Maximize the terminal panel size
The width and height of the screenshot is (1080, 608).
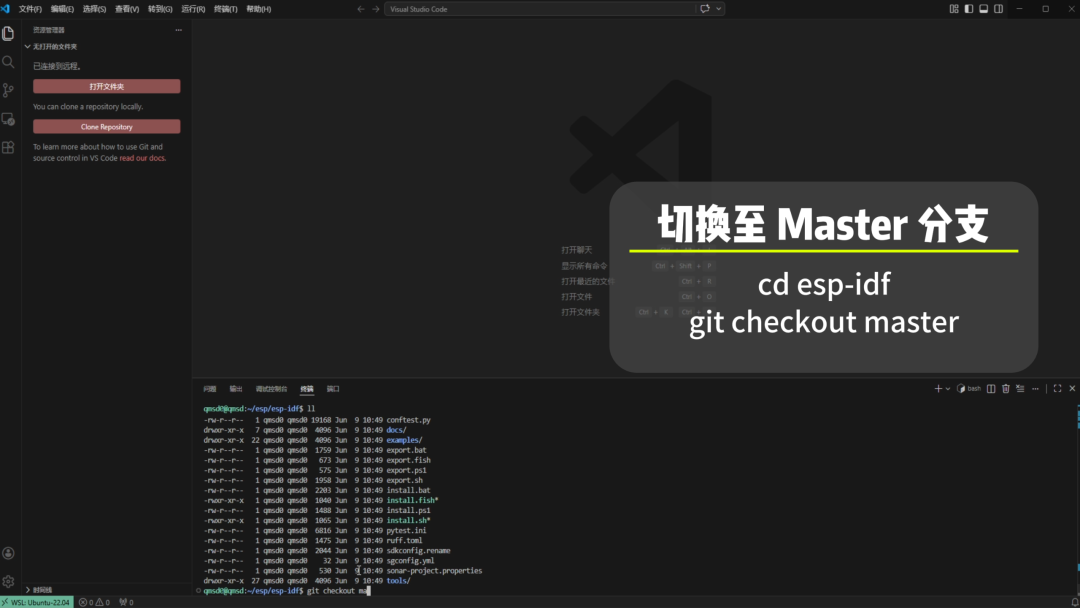click(1057, 388)
